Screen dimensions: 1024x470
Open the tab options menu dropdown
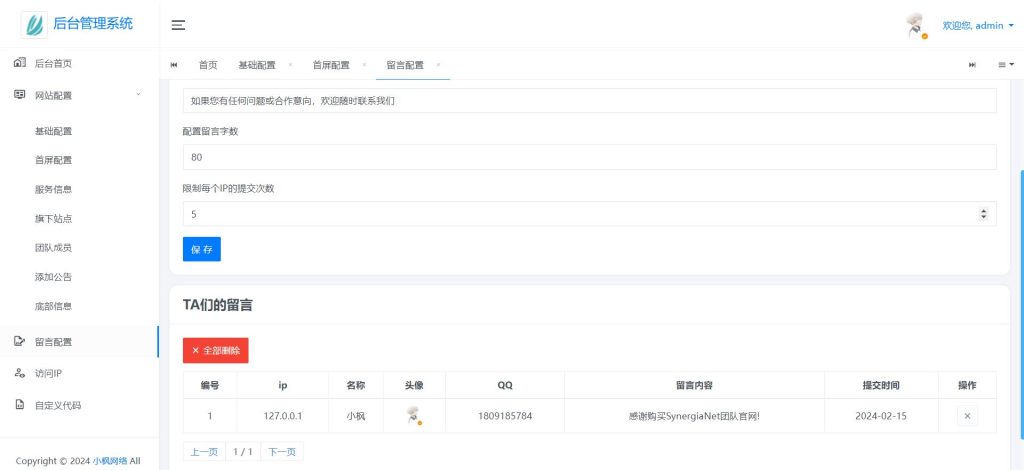[x=1006, y=65]
